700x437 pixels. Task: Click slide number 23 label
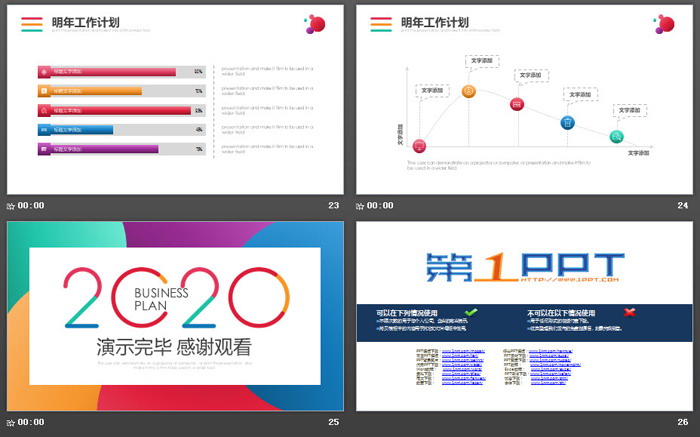[333, 205]
